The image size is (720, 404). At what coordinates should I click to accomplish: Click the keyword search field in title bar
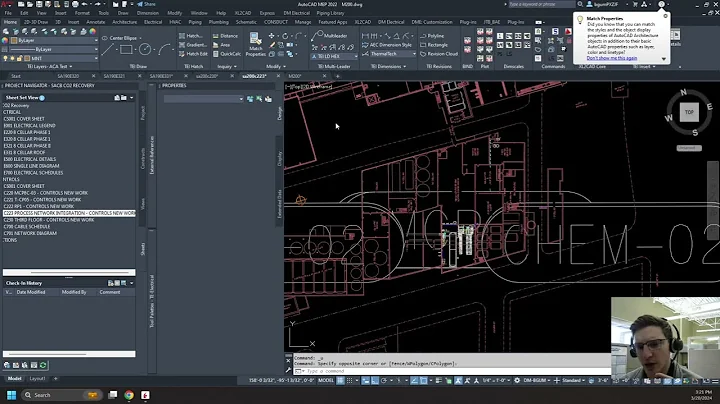(541, 4)
